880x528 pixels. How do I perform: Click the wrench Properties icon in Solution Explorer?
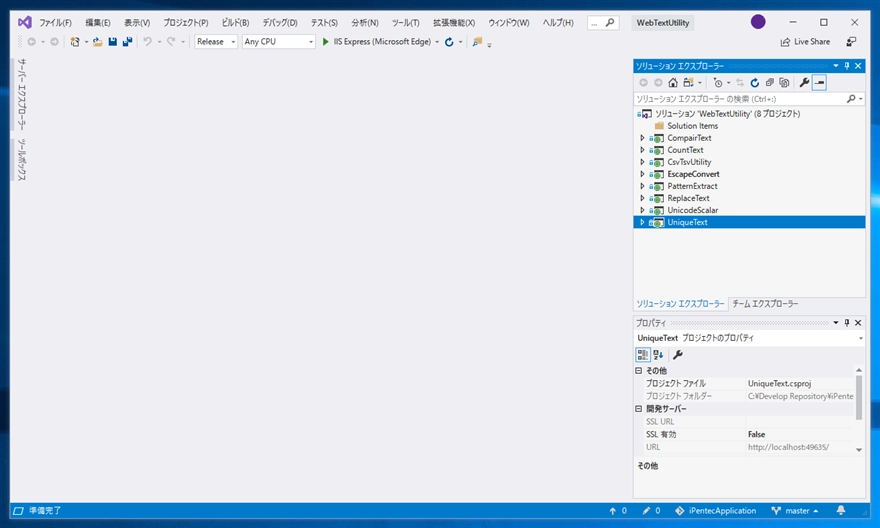click(x=804, y=82)
